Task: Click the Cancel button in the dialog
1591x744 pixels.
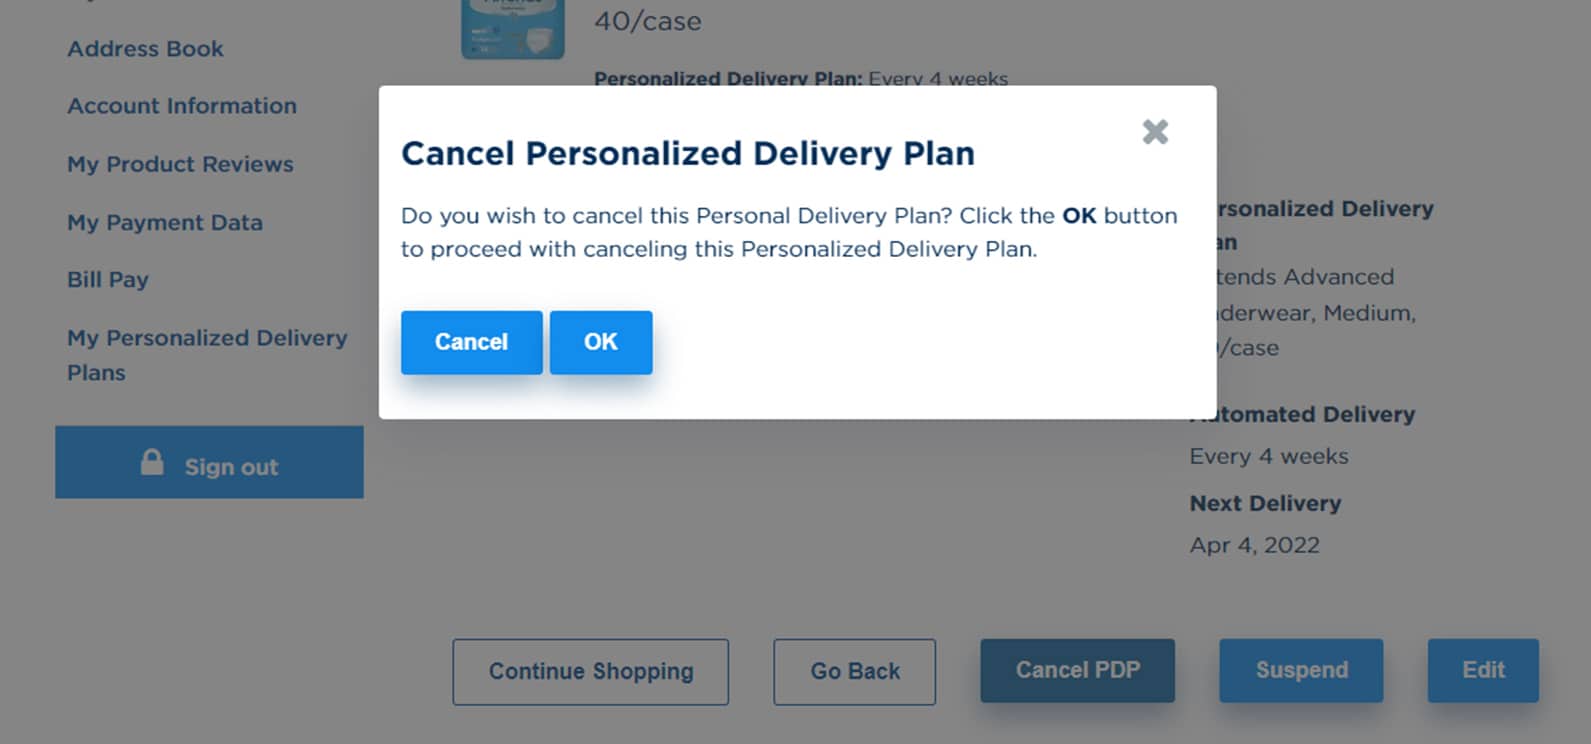Action: pyautogui.click(x=471, y=342)
